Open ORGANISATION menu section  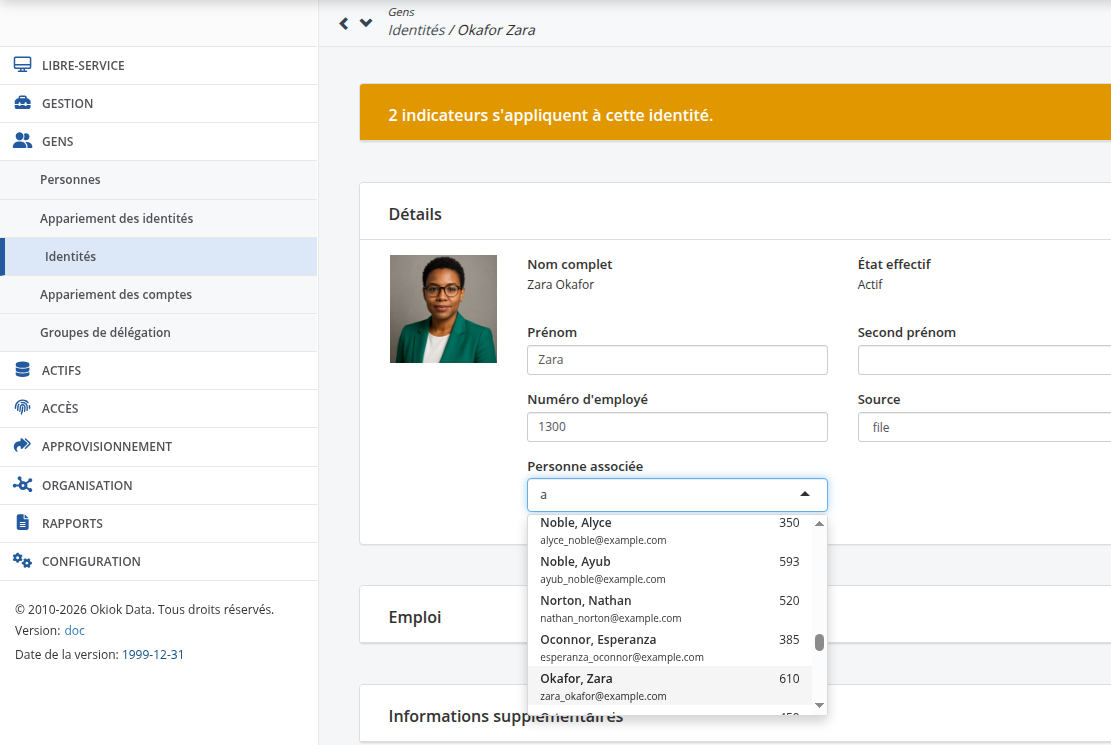159,486
